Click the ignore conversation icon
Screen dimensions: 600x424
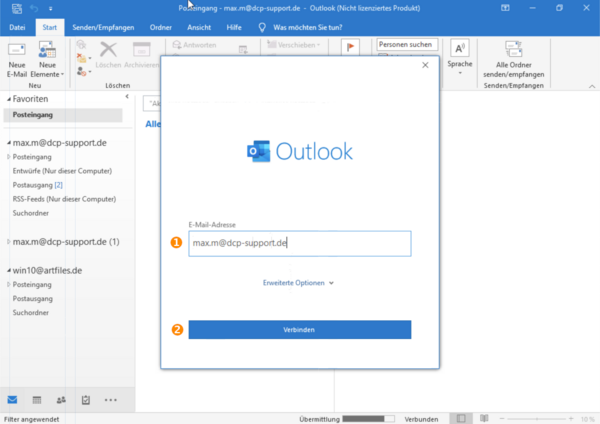pyautogui.click(x=81, y=45)
